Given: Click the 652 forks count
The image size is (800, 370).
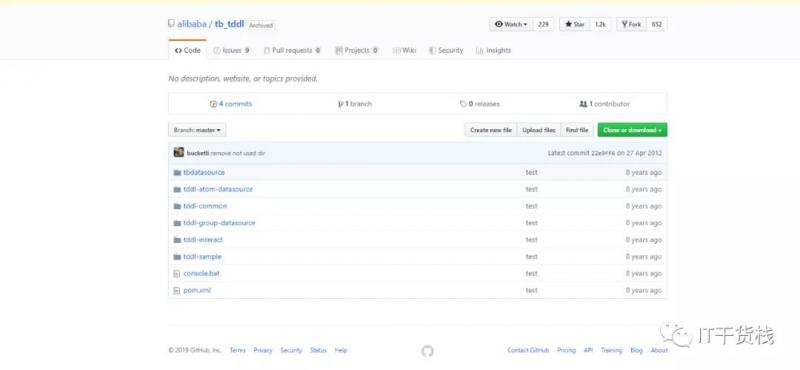Looking at the screenshot, I should click(657, 24).
